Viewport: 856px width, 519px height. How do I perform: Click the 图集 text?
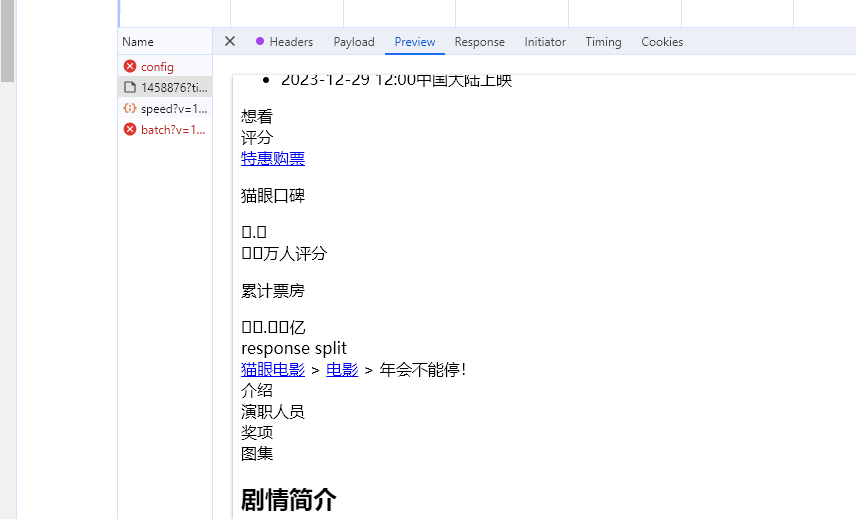pyautogui.click(x=257, y=454)
